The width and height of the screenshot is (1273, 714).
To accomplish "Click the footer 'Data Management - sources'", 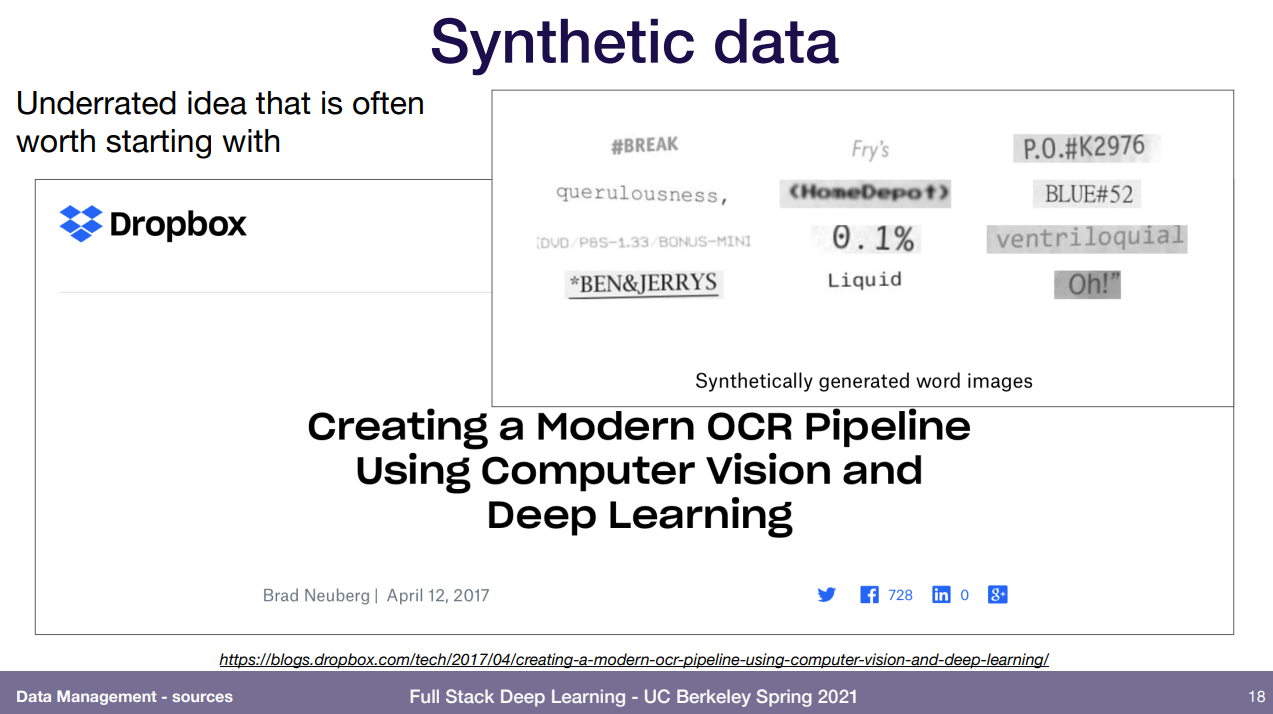I will pos(124,696).
